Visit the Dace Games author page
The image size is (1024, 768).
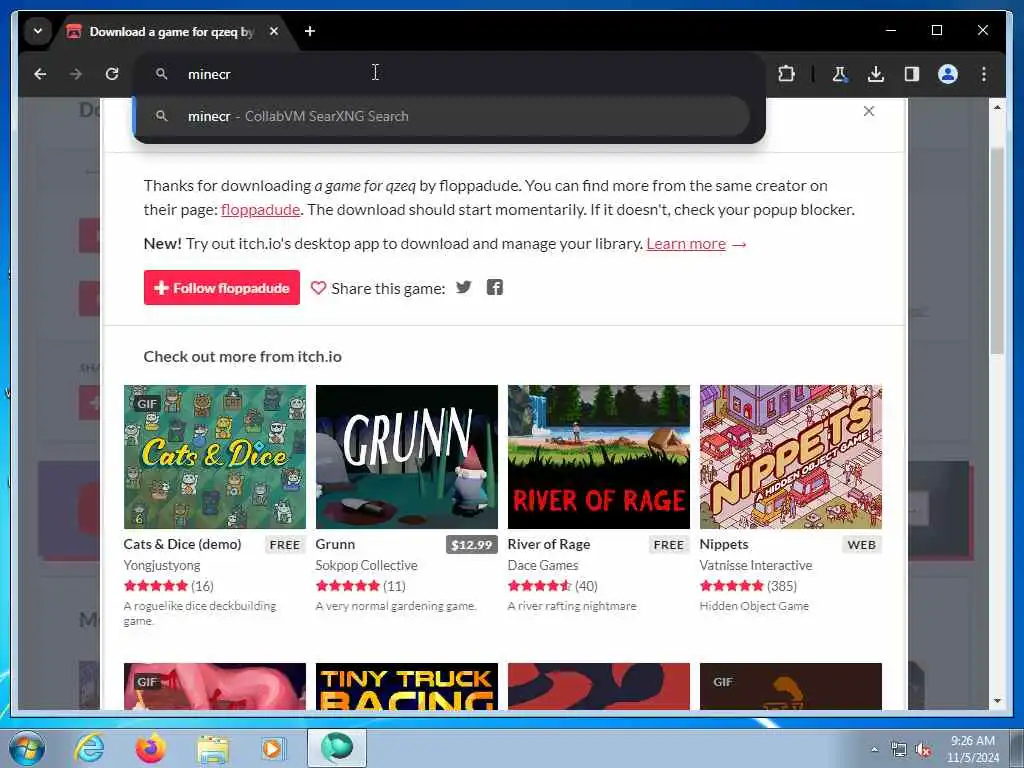(x=543, y=565)
